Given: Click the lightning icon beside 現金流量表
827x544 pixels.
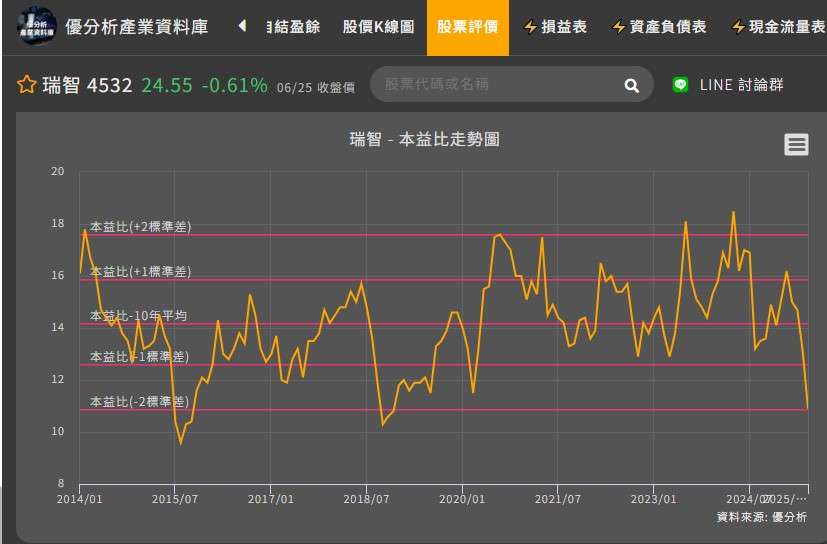Looking at the screenshot, I should pos(738,27).
